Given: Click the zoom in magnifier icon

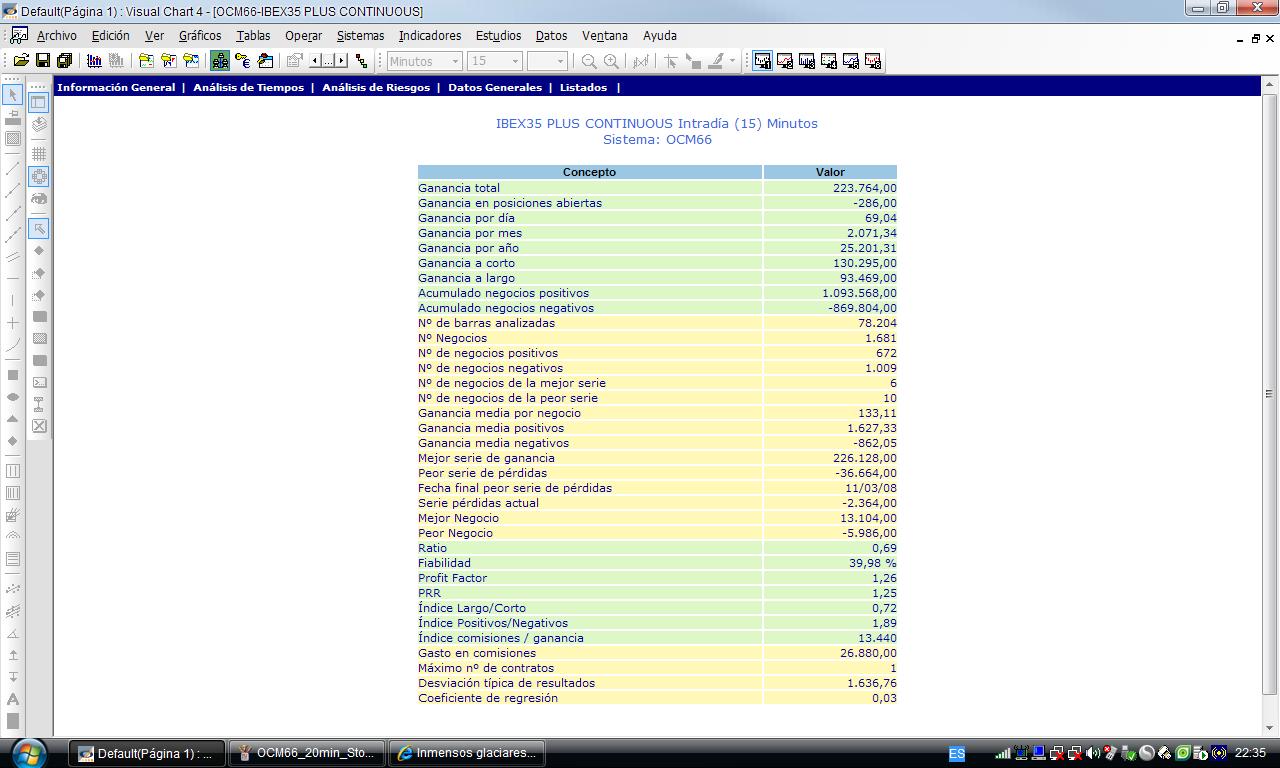Looking at the screenshot, I should [x=611, y=61].
